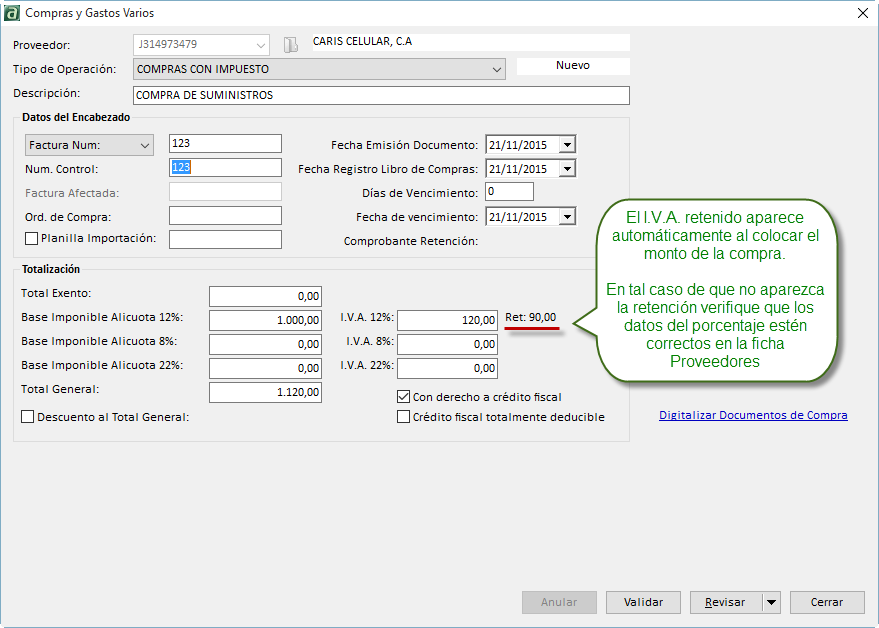Open the Tipo de Operación dropdown
The image size is (879, 628).
tap(497, 69)
